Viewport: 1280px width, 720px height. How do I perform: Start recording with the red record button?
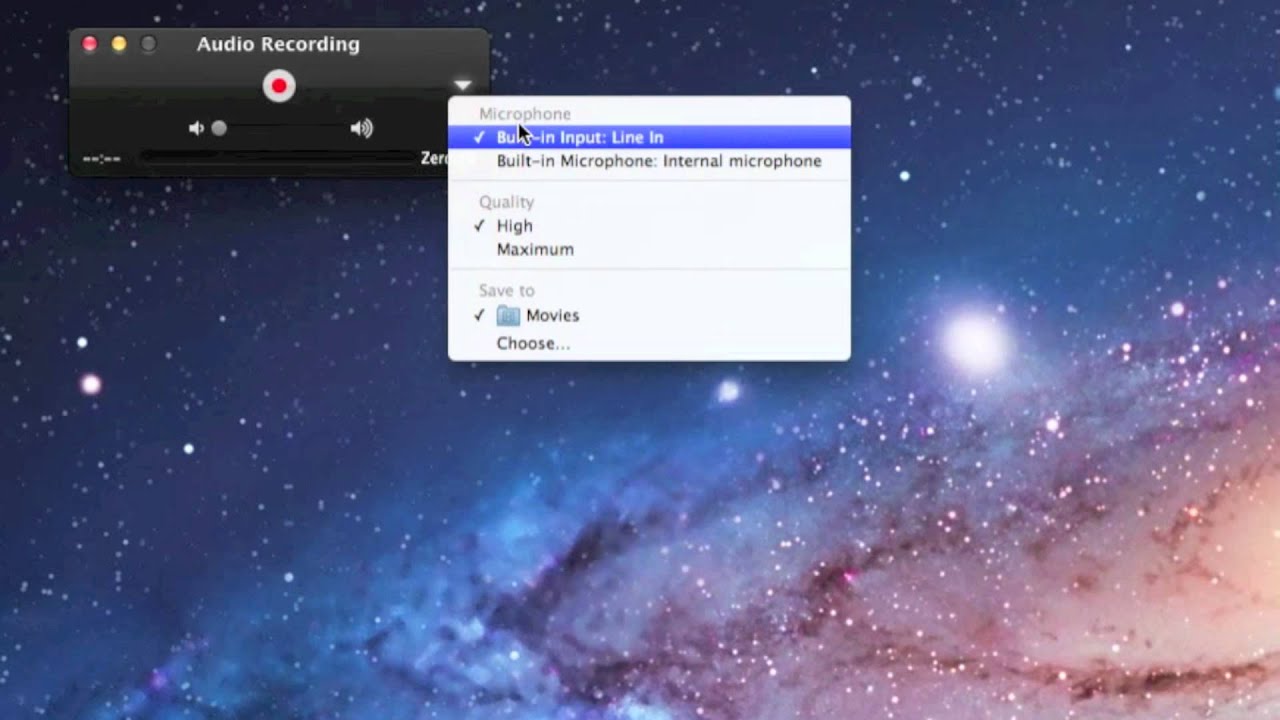pyautogui.click(x=279, y=86)
